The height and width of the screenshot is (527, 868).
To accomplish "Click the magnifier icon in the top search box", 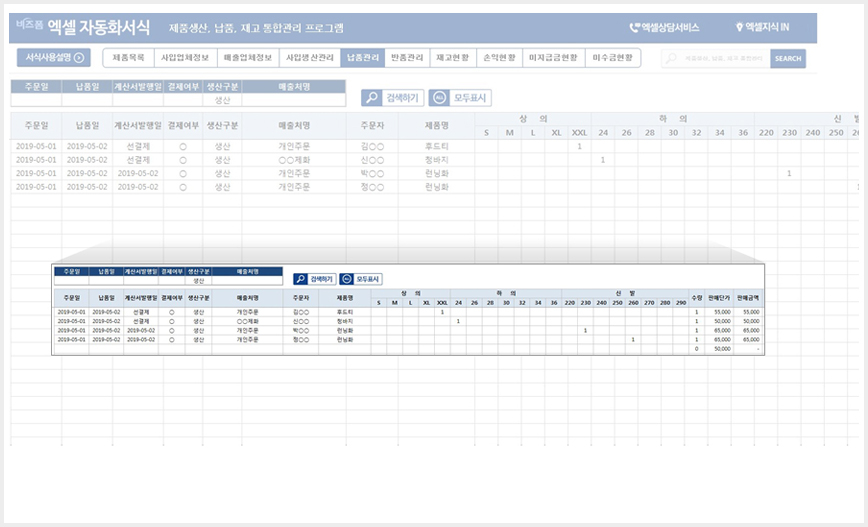I will click(x=671, y=58).
